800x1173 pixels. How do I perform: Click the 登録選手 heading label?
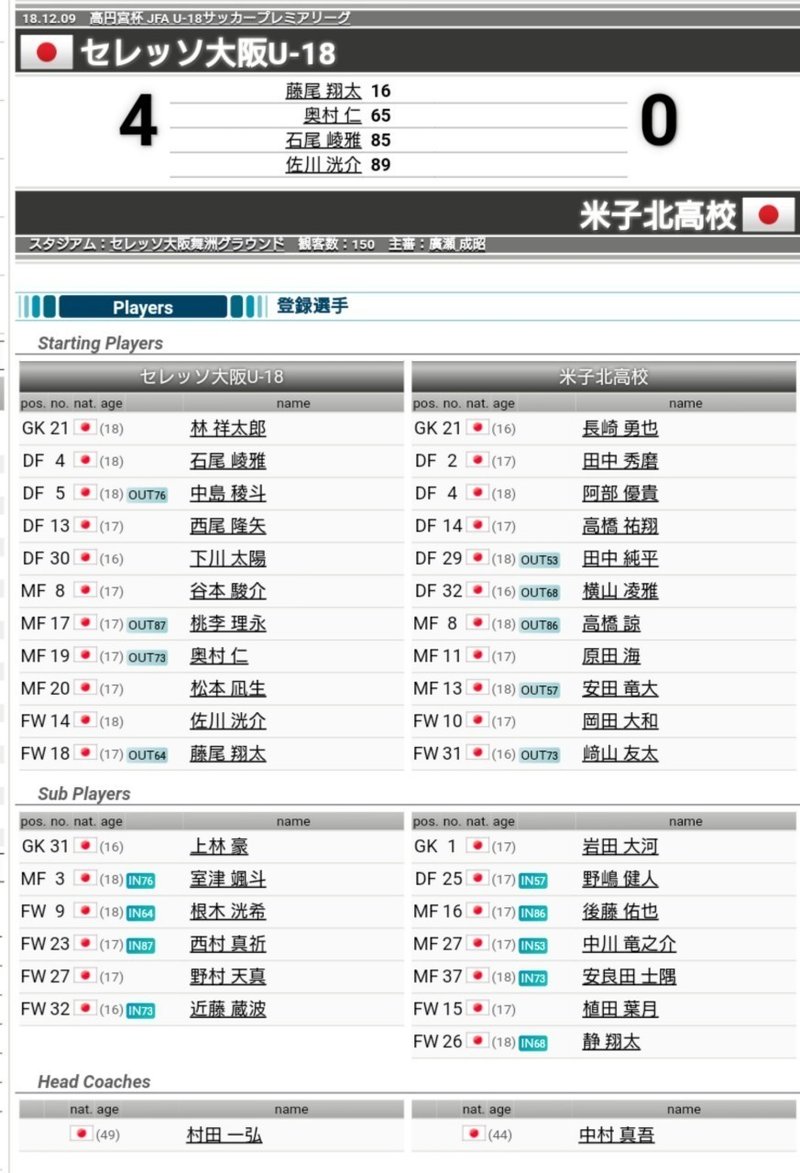(x=312, y=305)
